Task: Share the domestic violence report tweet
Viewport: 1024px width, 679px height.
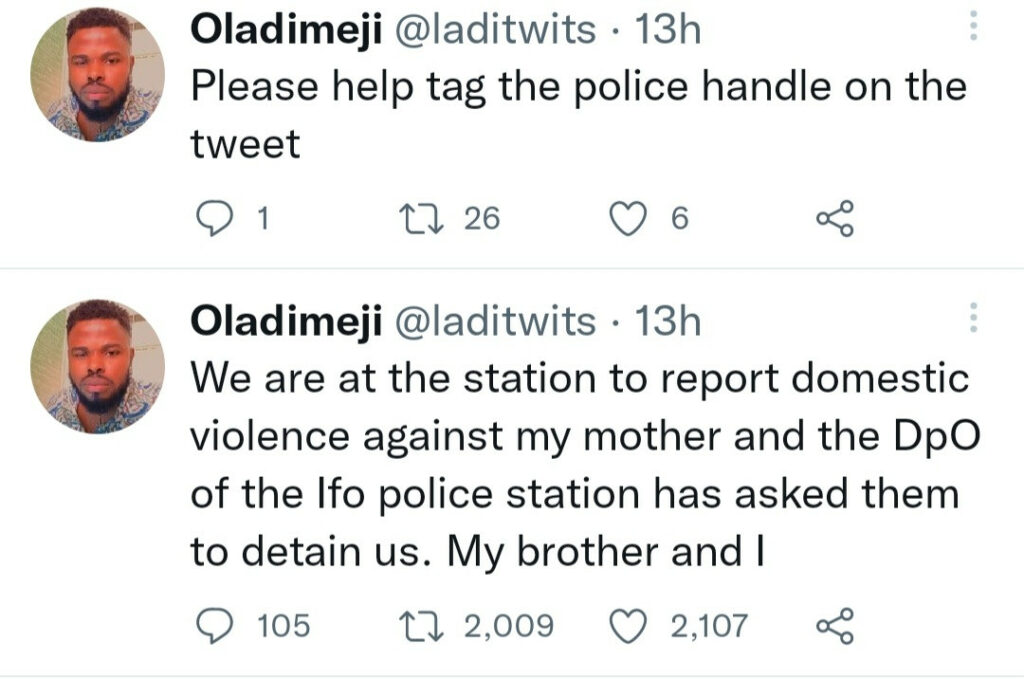Action: [x=834, y=626]
